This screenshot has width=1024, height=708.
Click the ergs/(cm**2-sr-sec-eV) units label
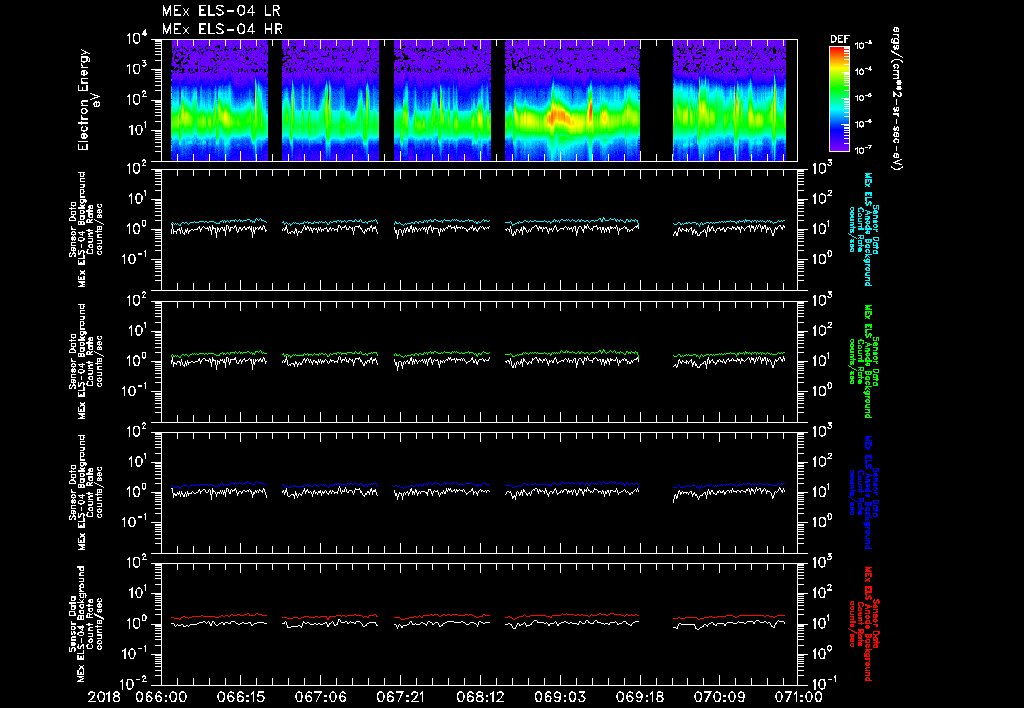click(897, 99)
